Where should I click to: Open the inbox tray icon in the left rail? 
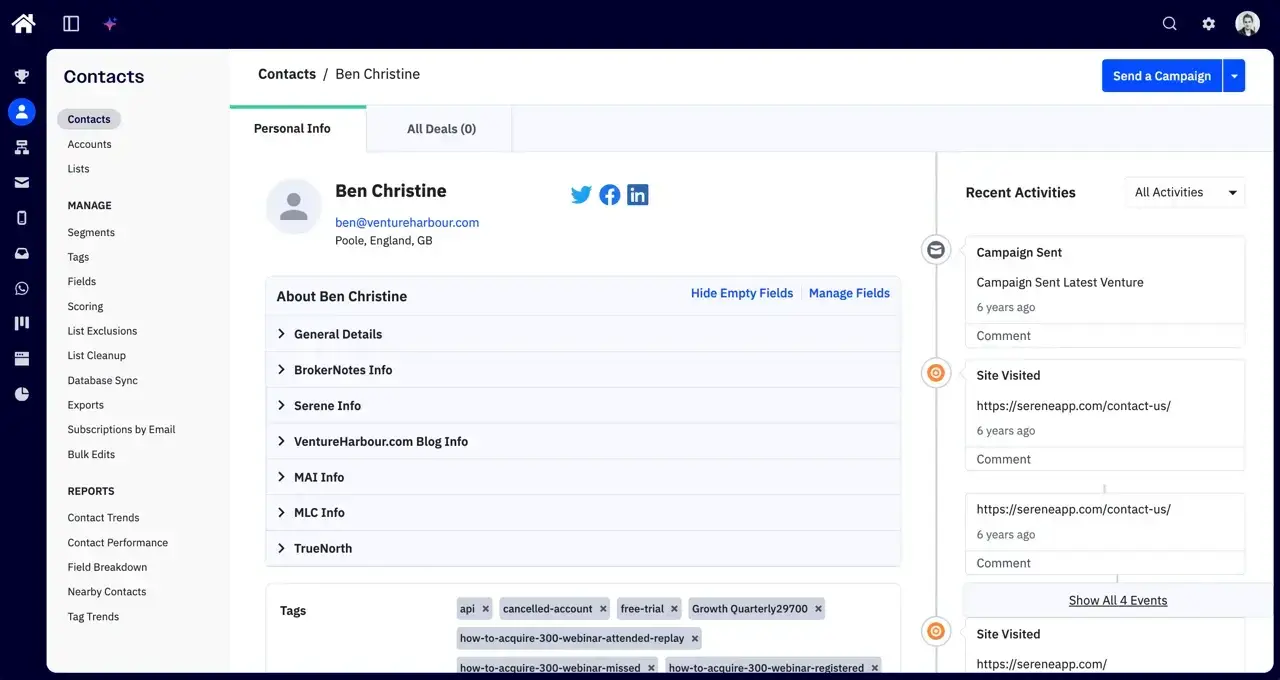[x=22, y=253]
